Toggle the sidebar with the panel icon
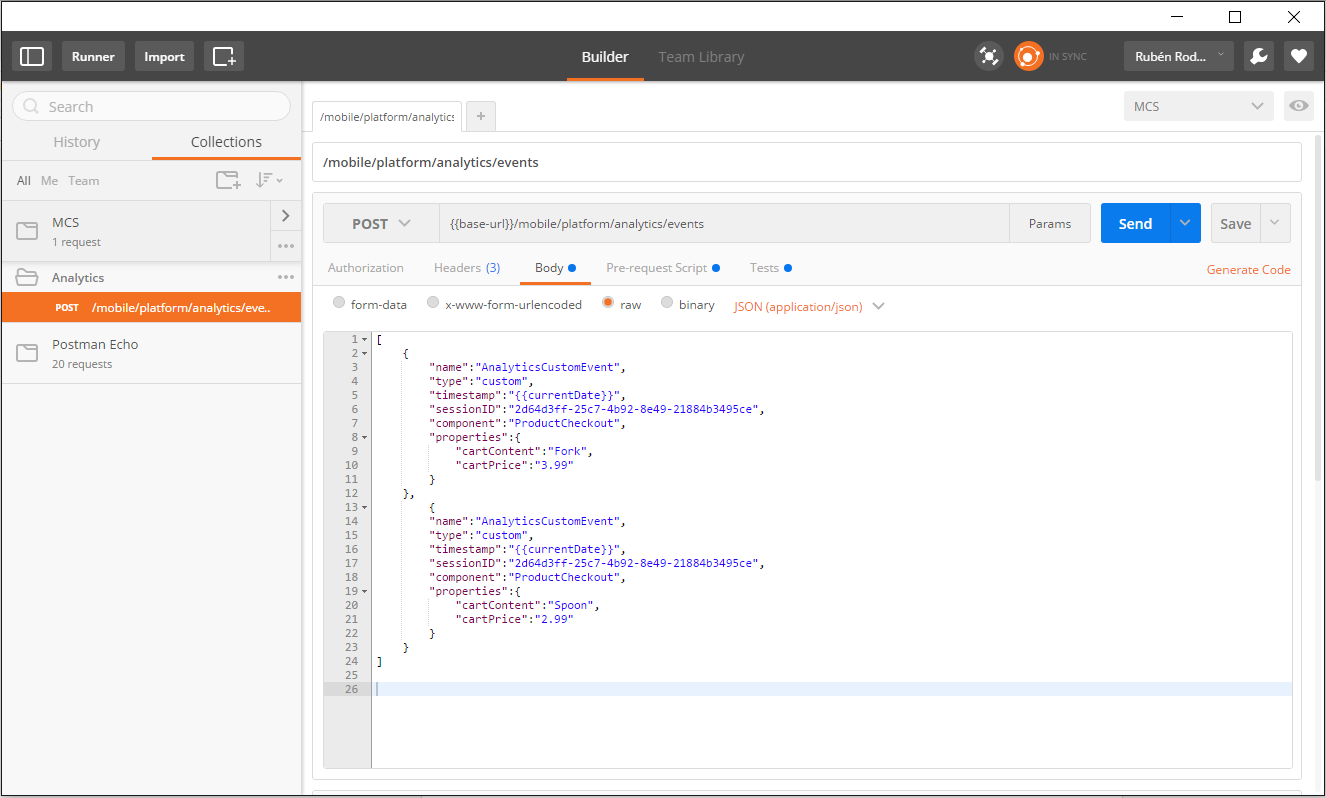 [x=32, y=56]
